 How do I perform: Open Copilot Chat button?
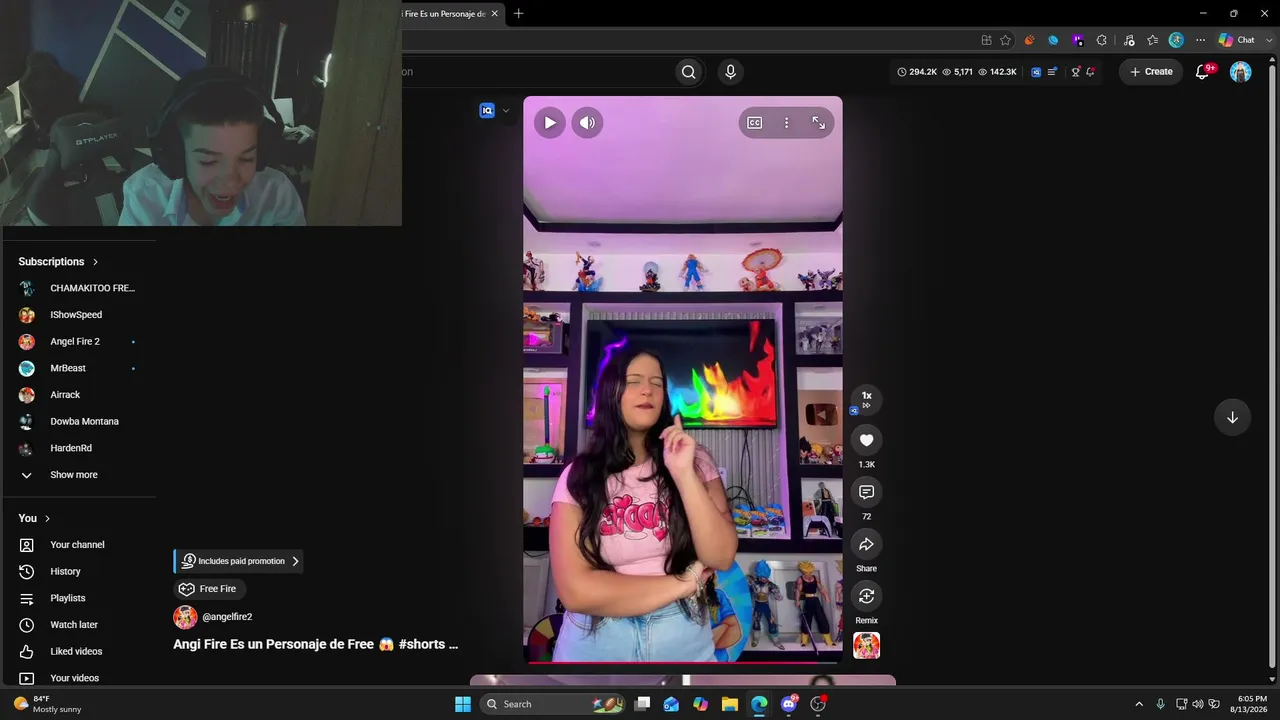click(1237, 40)
